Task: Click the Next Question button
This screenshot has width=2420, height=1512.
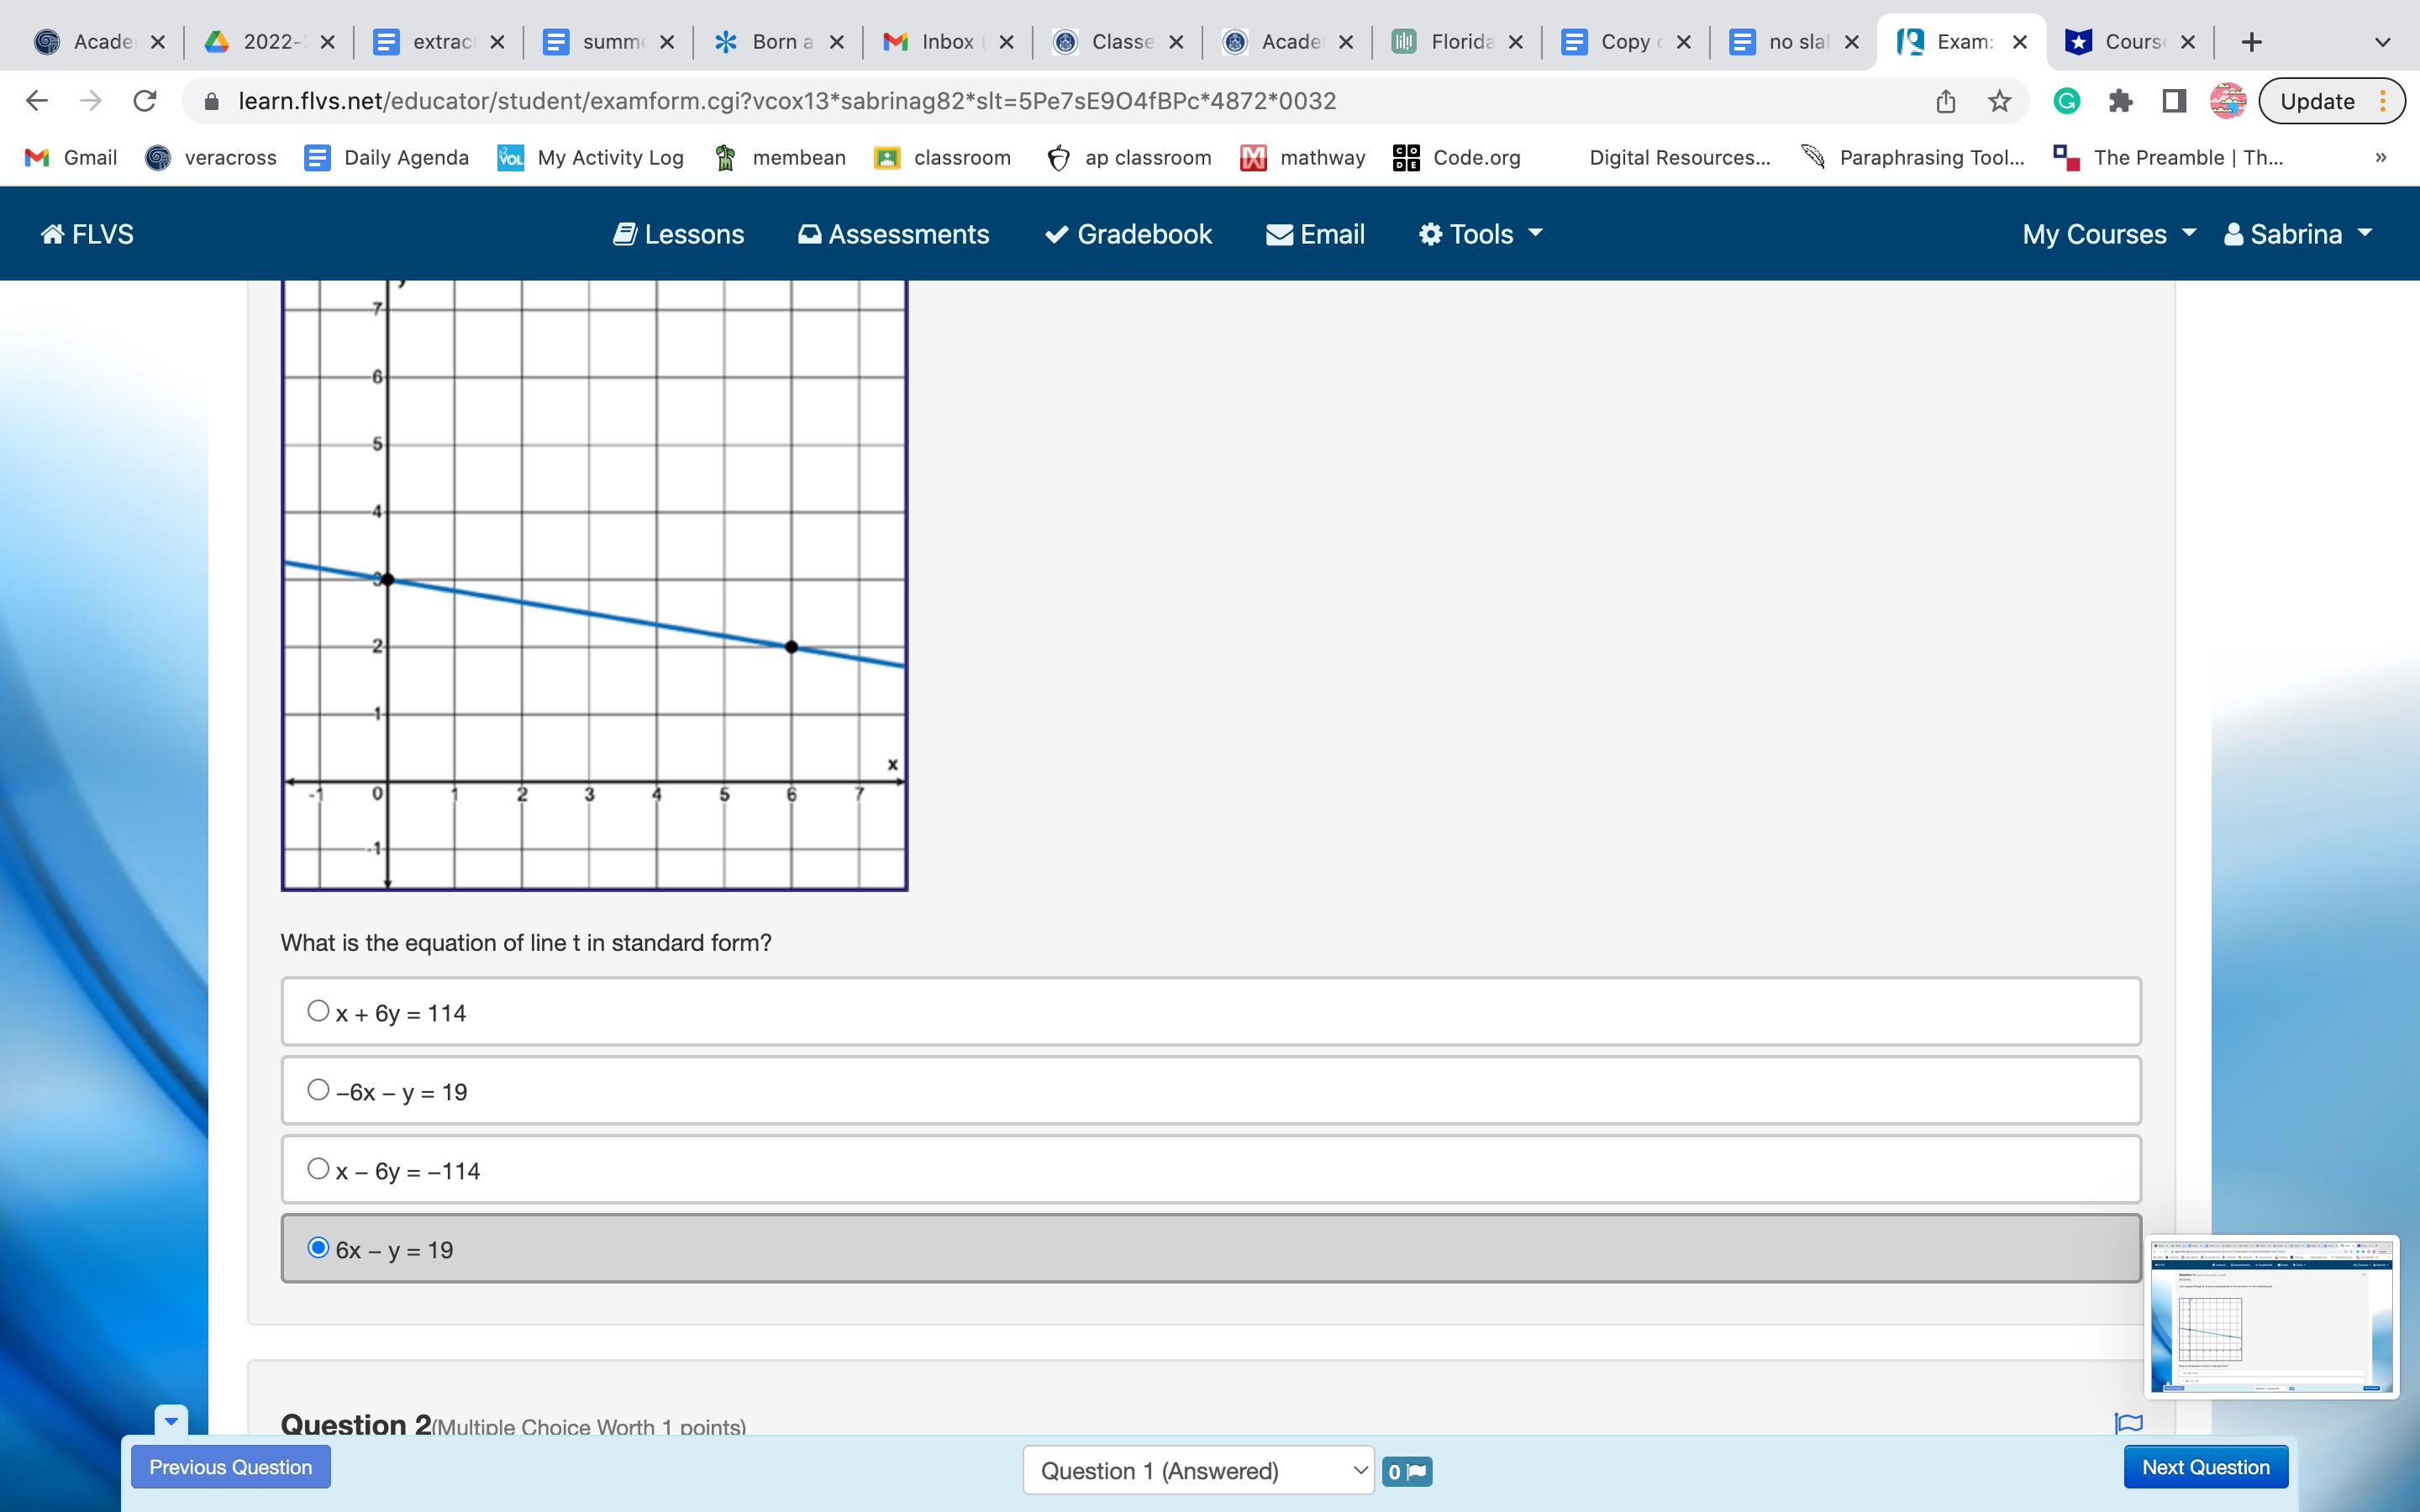Action: pyautogui.click(x=2204, y=1465)
